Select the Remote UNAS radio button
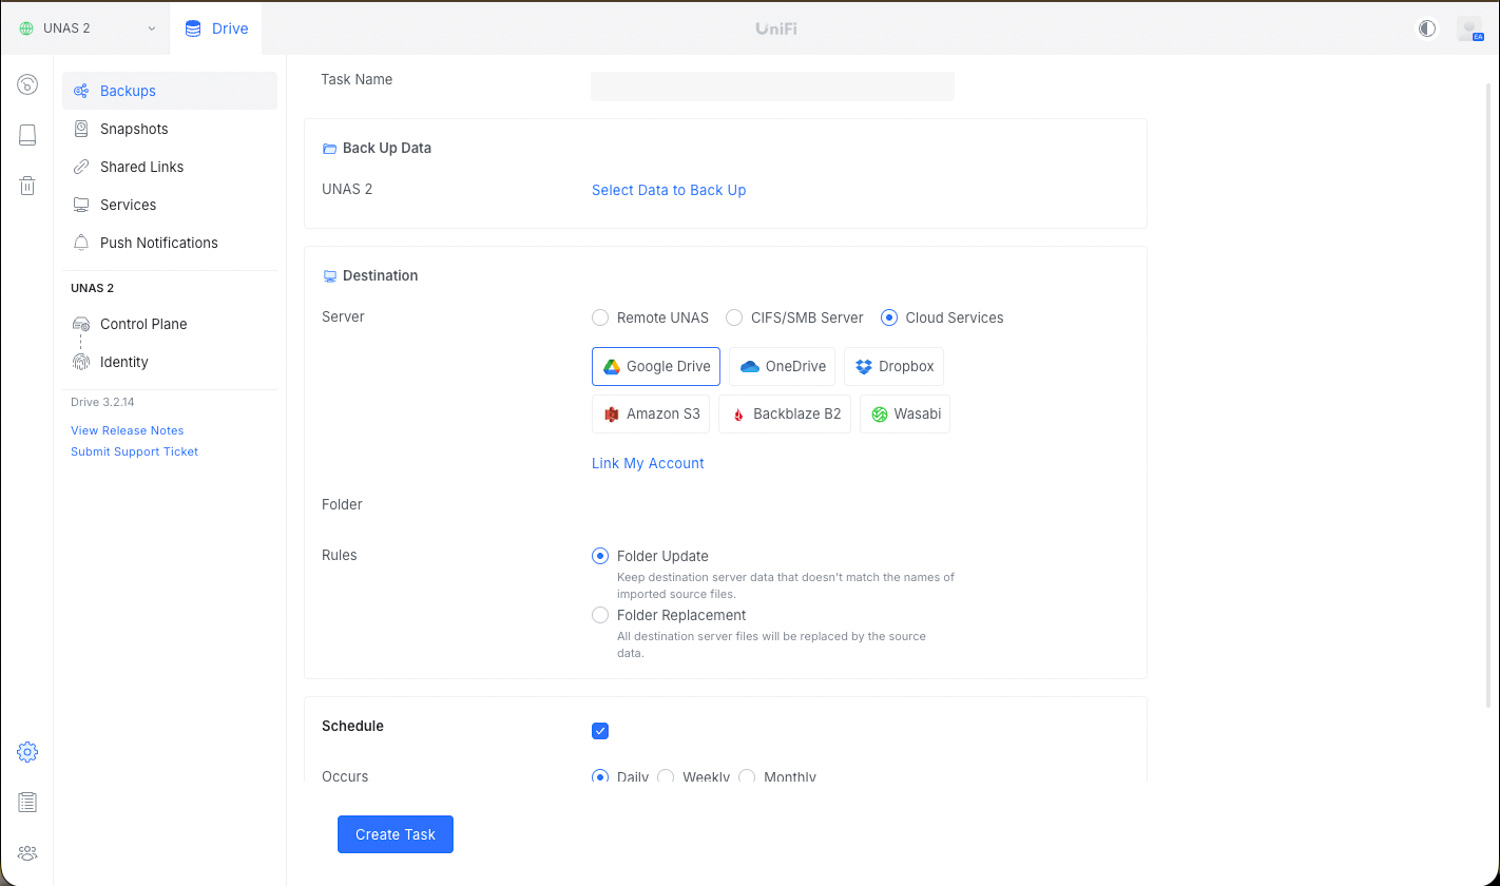The height and width of the screenshot is (886, 1500). click(x=600, y=318)
